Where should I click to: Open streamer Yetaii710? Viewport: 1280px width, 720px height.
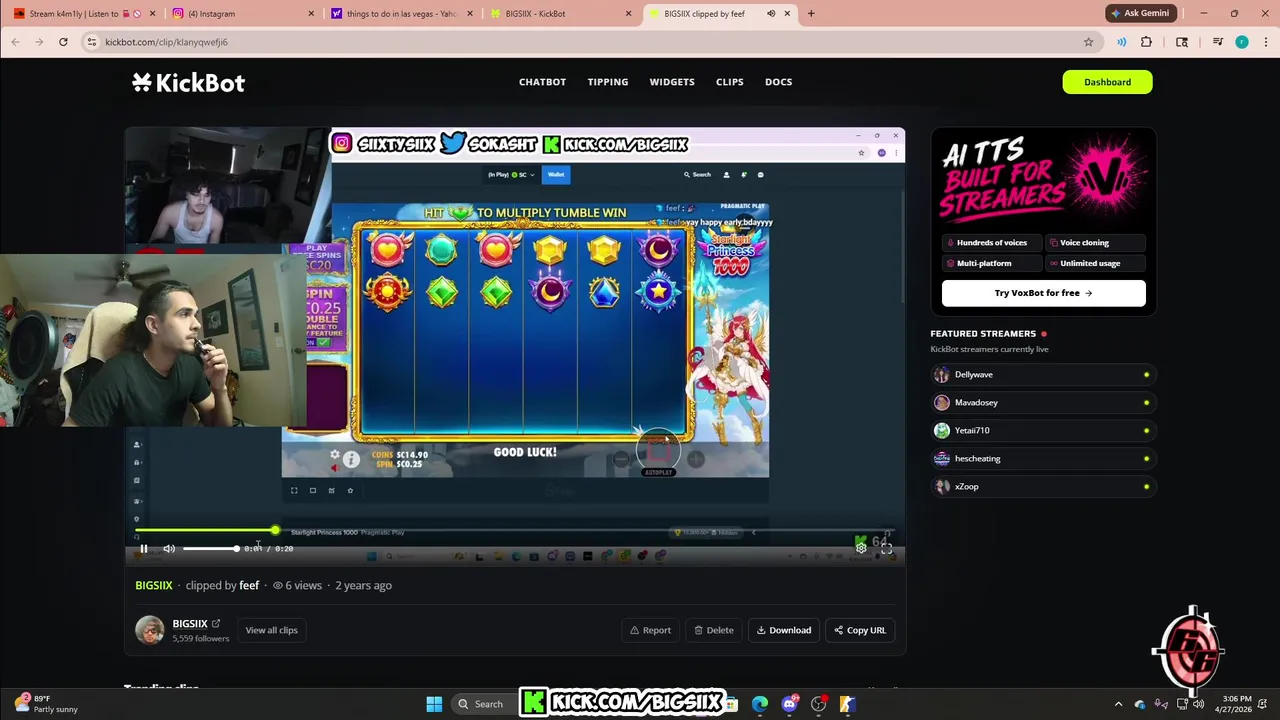click(x=1043, y=430)
